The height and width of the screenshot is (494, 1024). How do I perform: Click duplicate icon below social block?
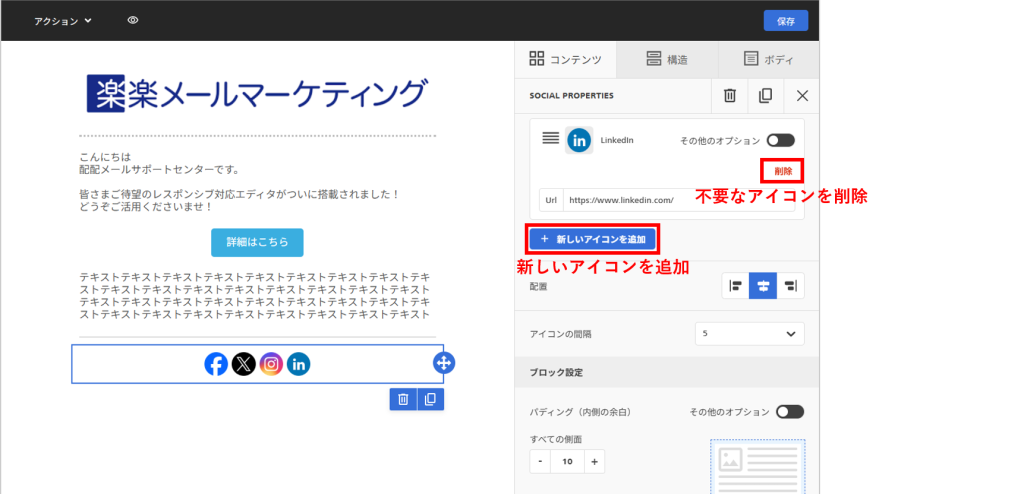[x=430, y=399]
